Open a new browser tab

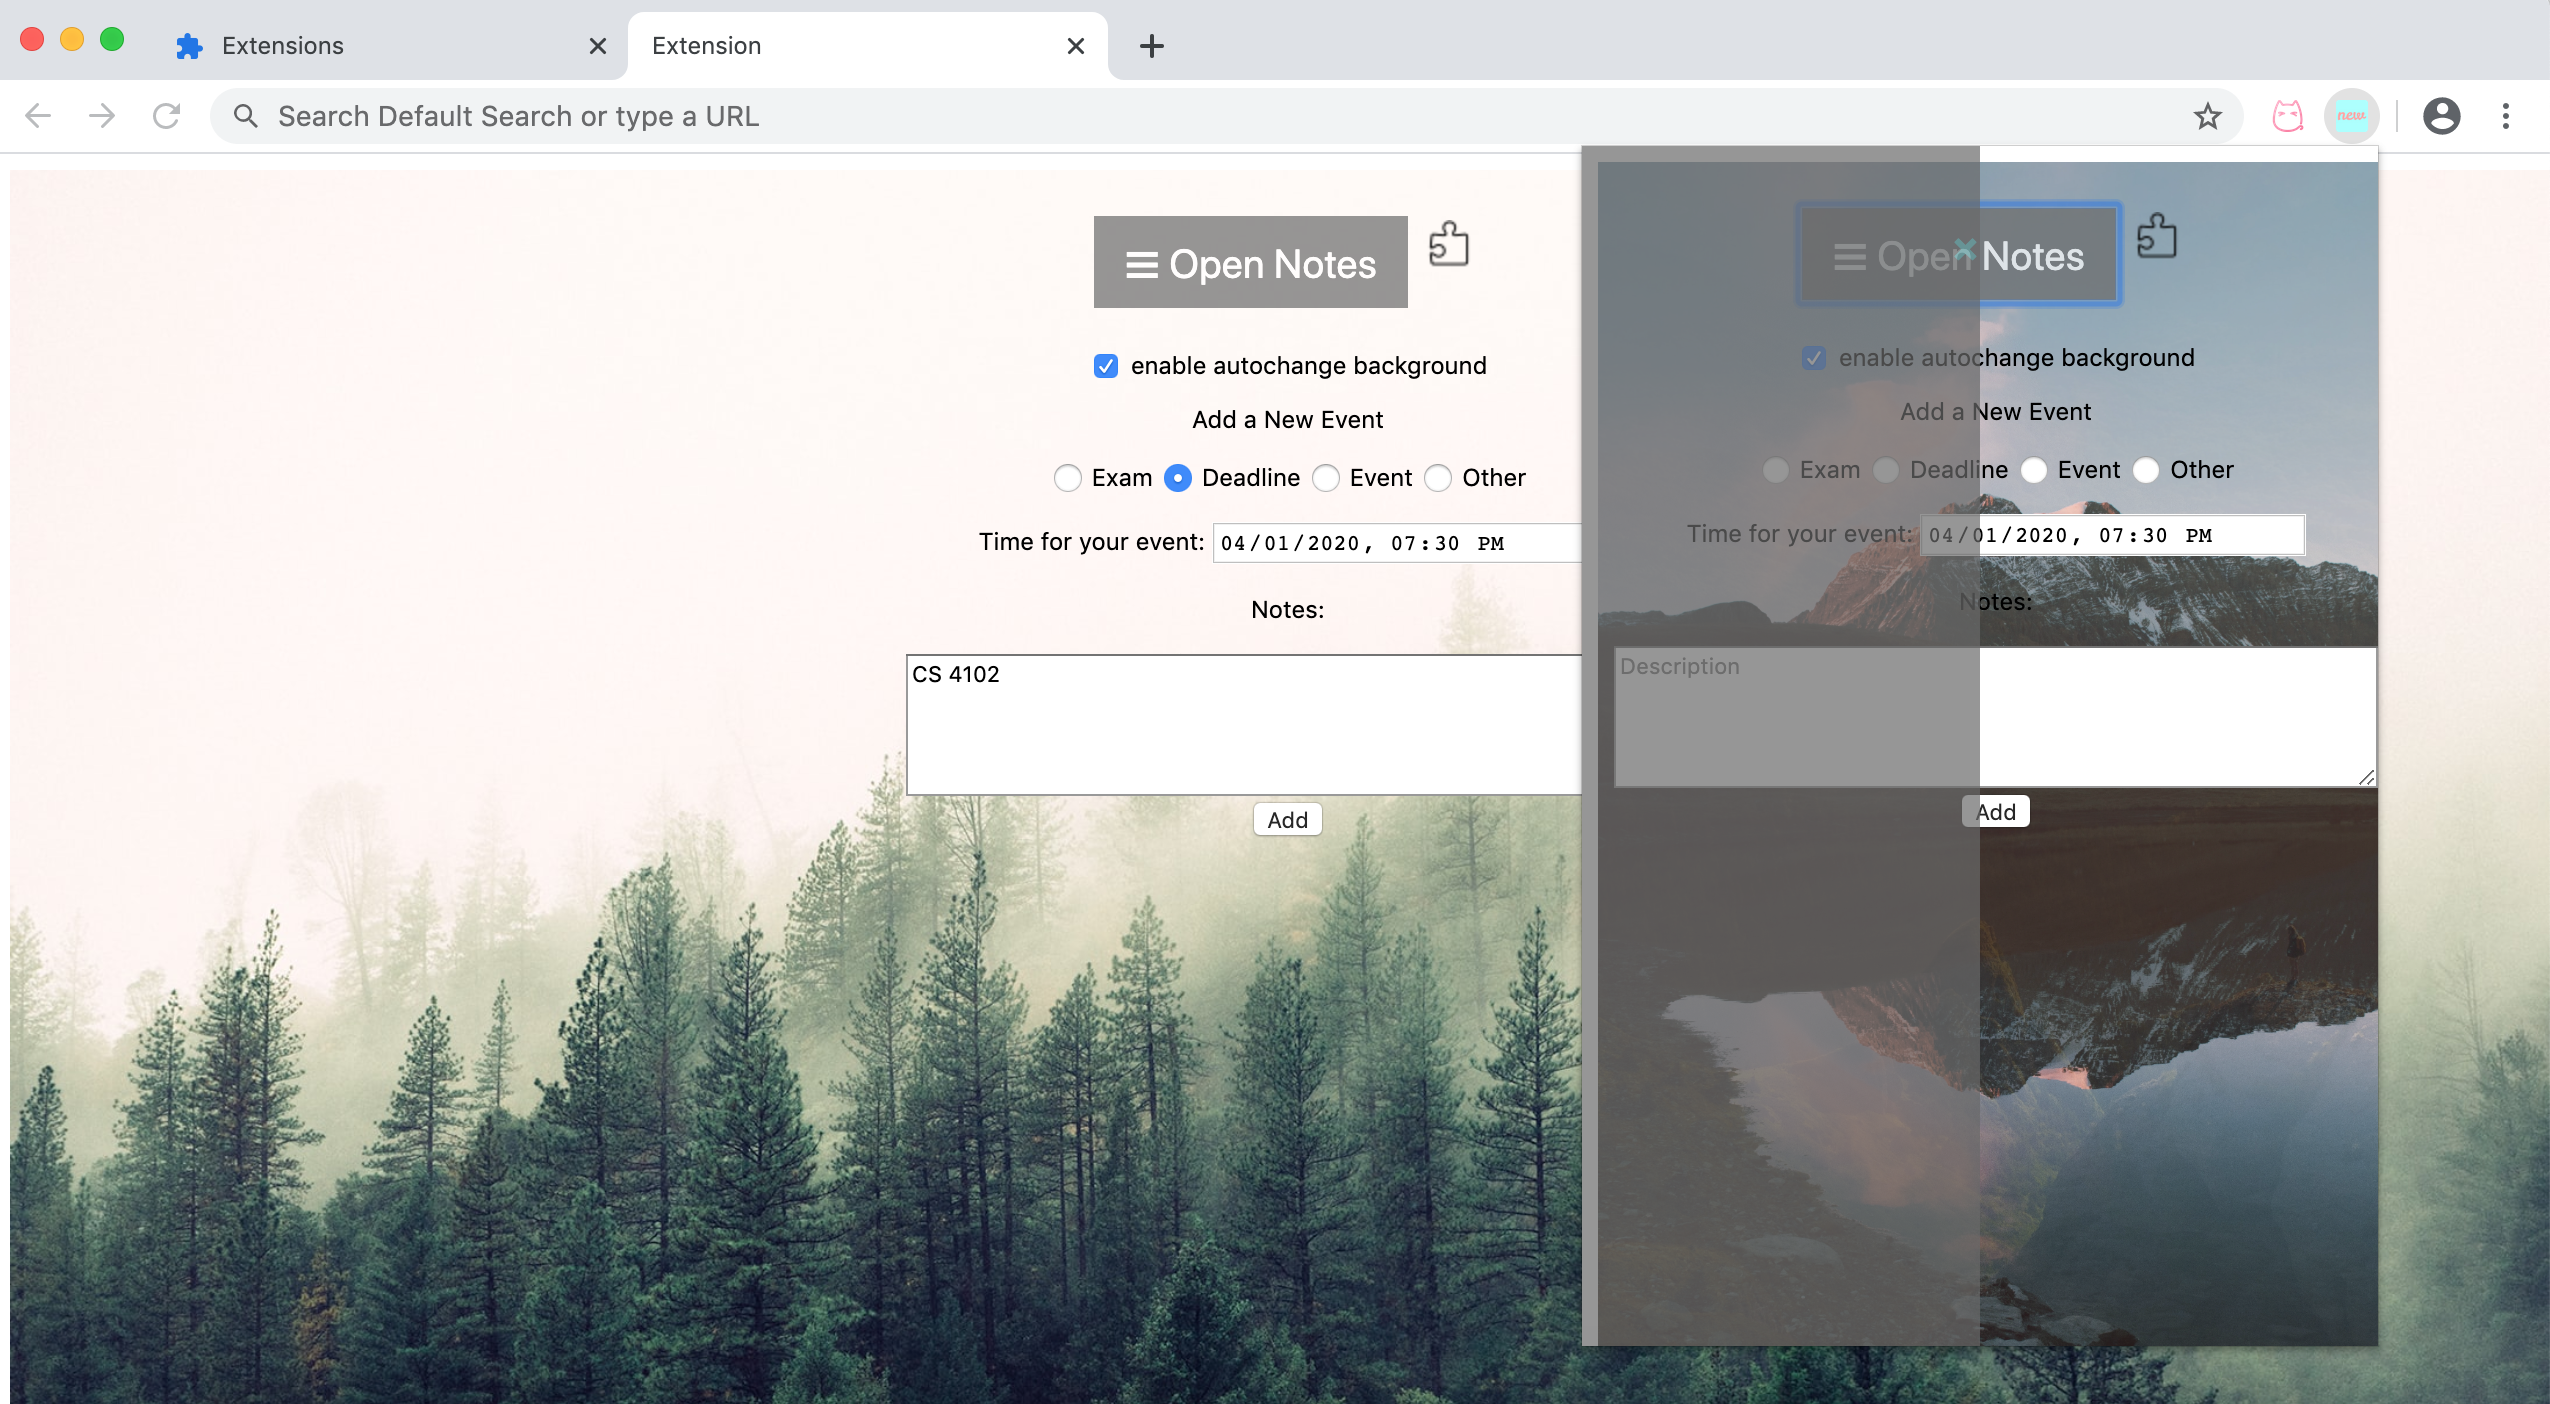tap(1151, 46)
